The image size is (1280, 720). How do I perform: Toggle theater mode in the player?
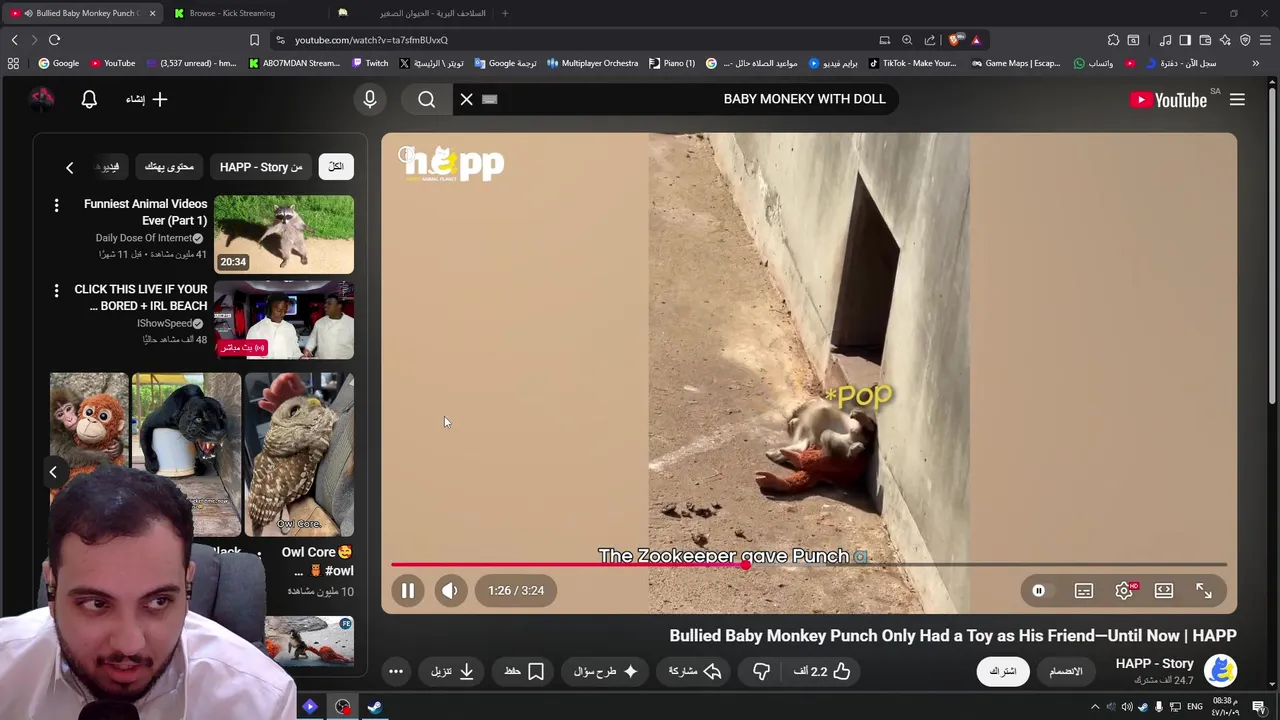click(x=1164, y=590)
